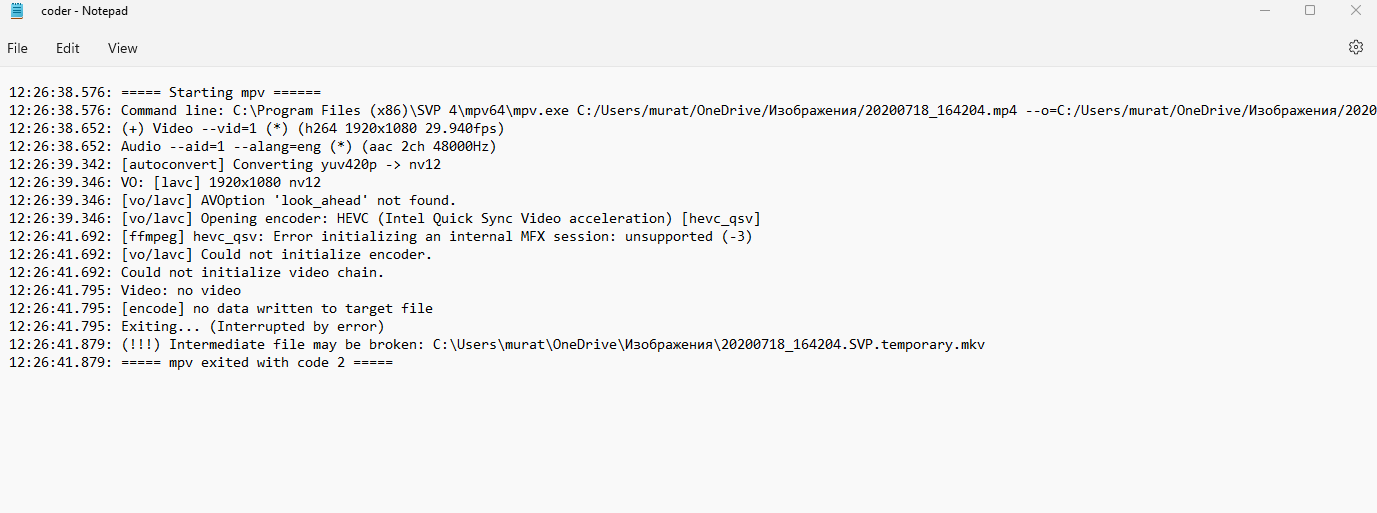Maximize the Notepad window
This screenshot has height=513, width=1377.
(1310, 11)
